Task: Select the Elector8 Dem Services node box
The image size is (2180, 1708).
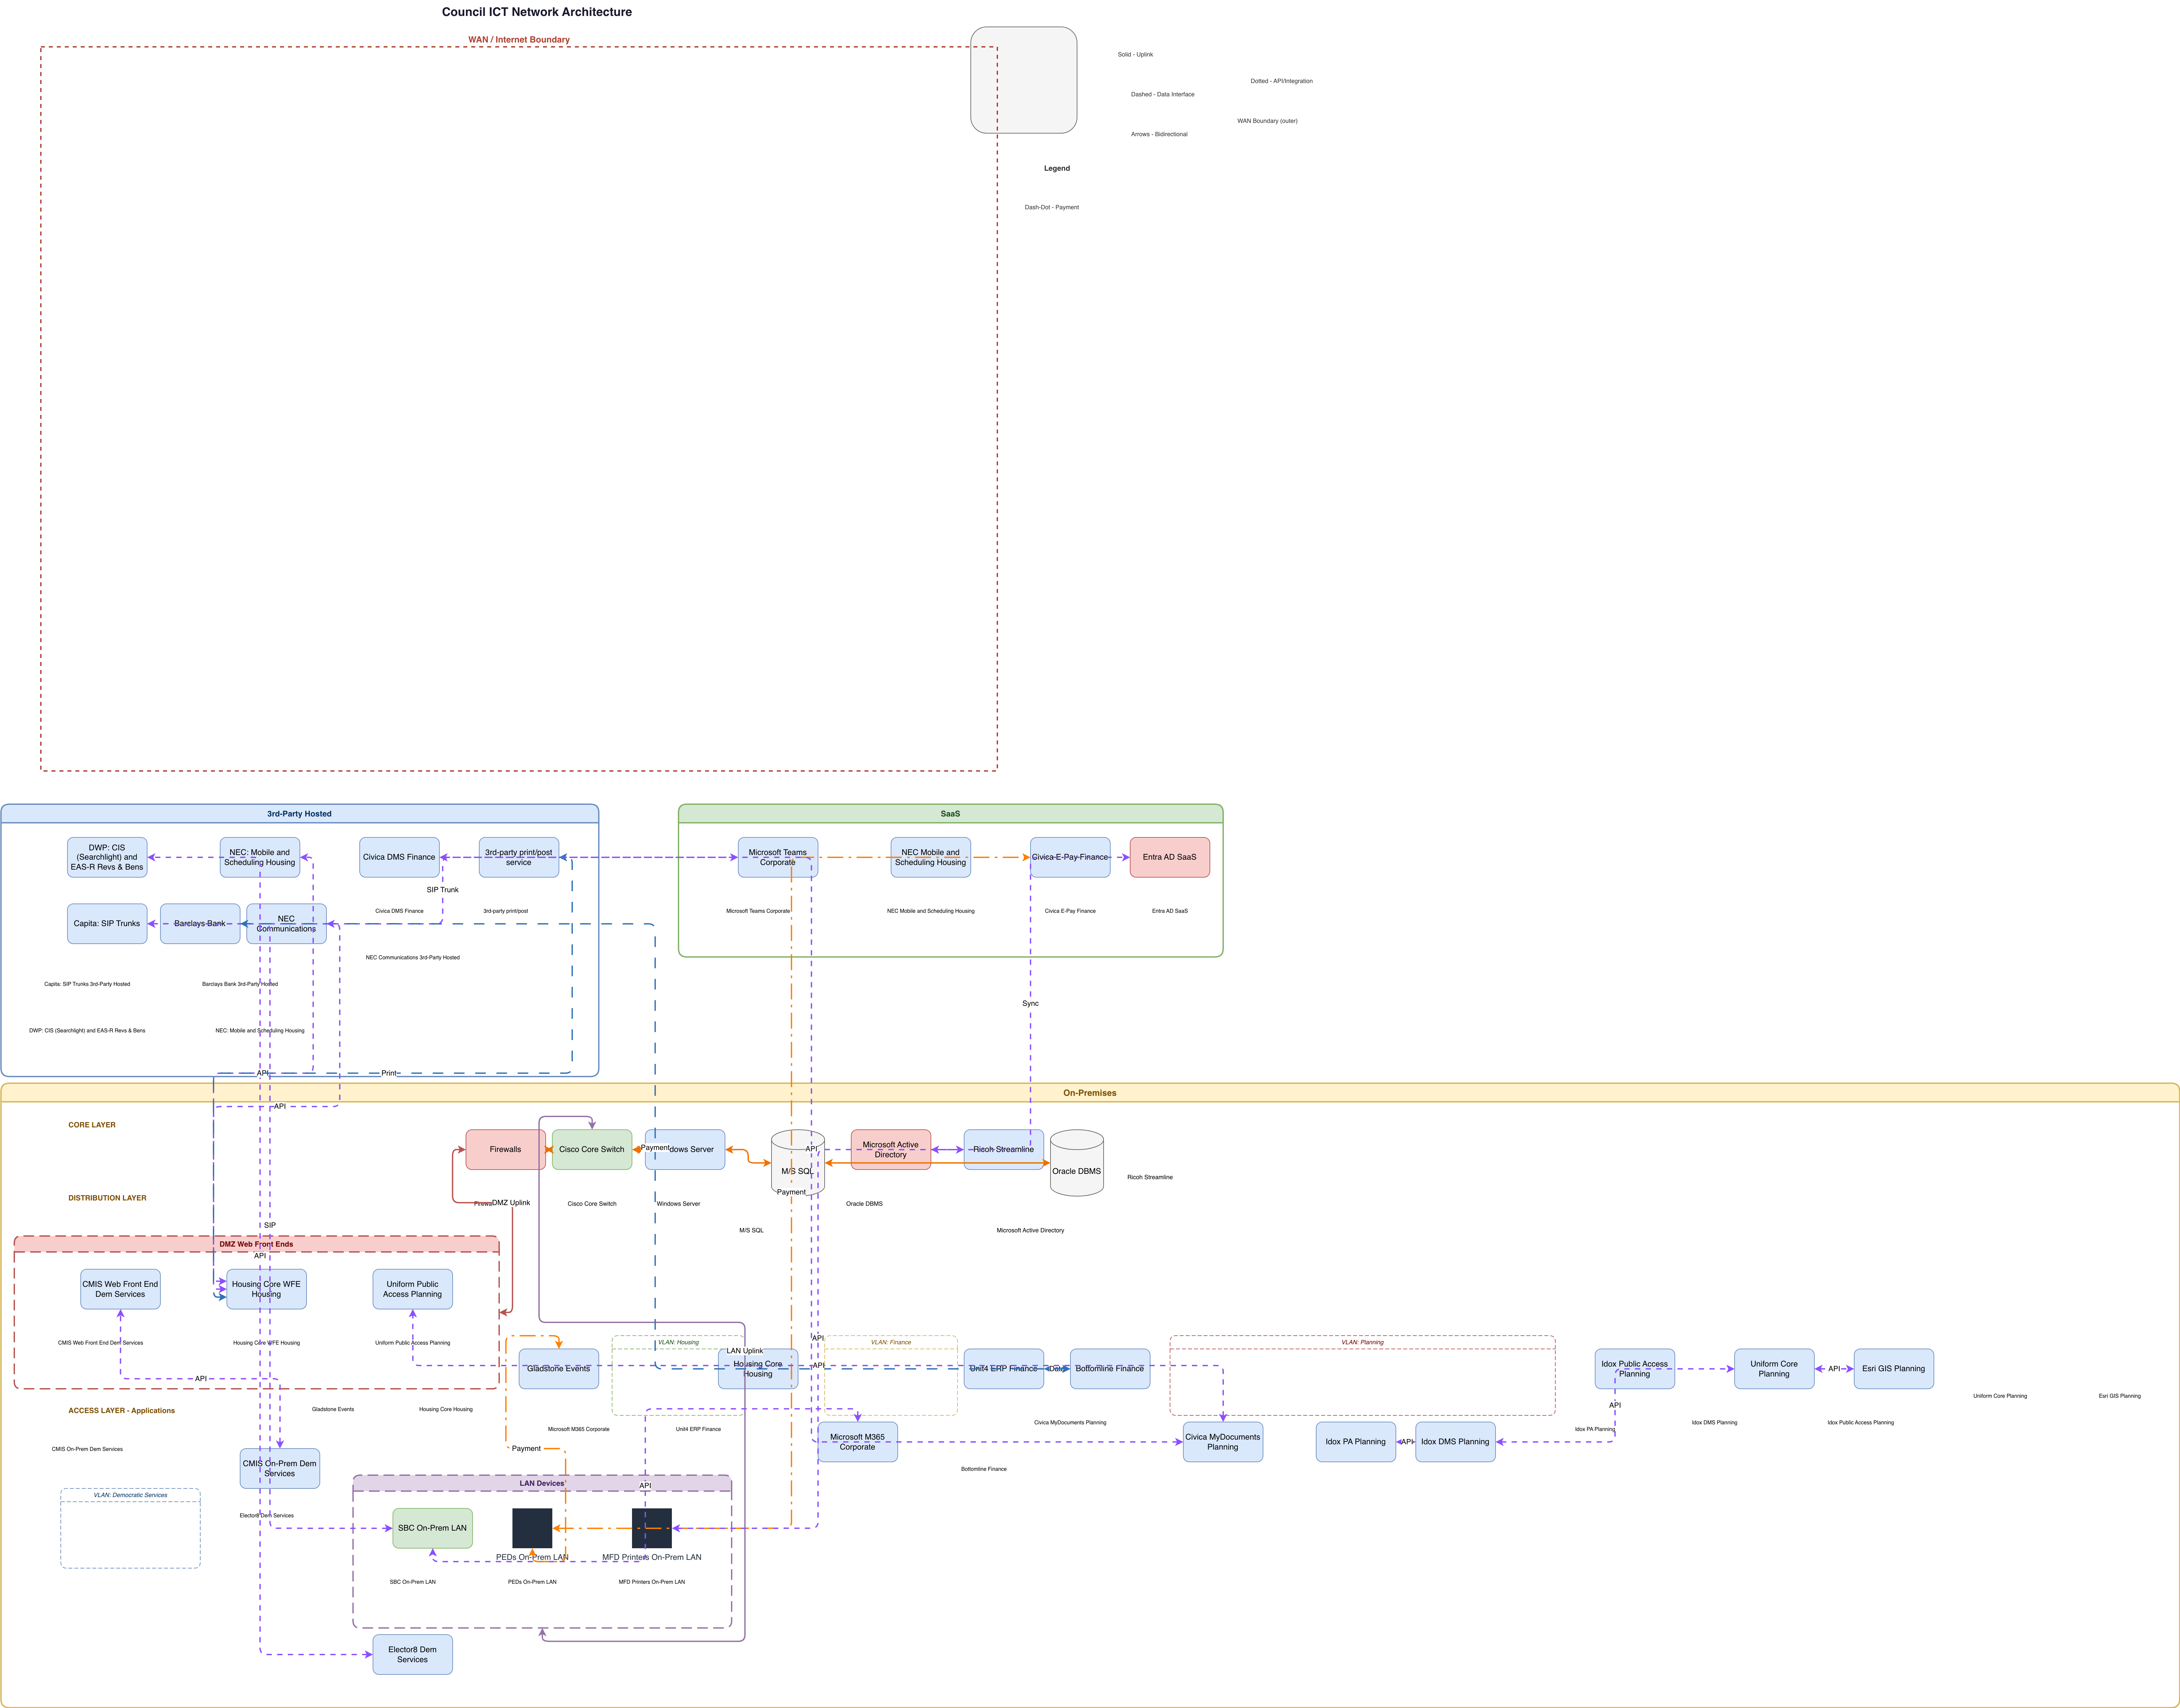Action: tap(413, 1655)
